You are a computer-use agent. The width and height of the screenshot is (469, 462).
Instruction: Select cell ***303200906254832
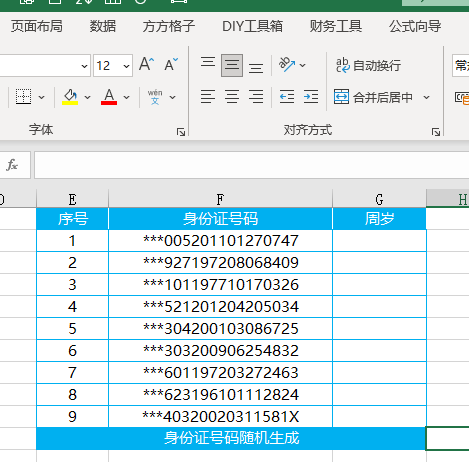220,351
